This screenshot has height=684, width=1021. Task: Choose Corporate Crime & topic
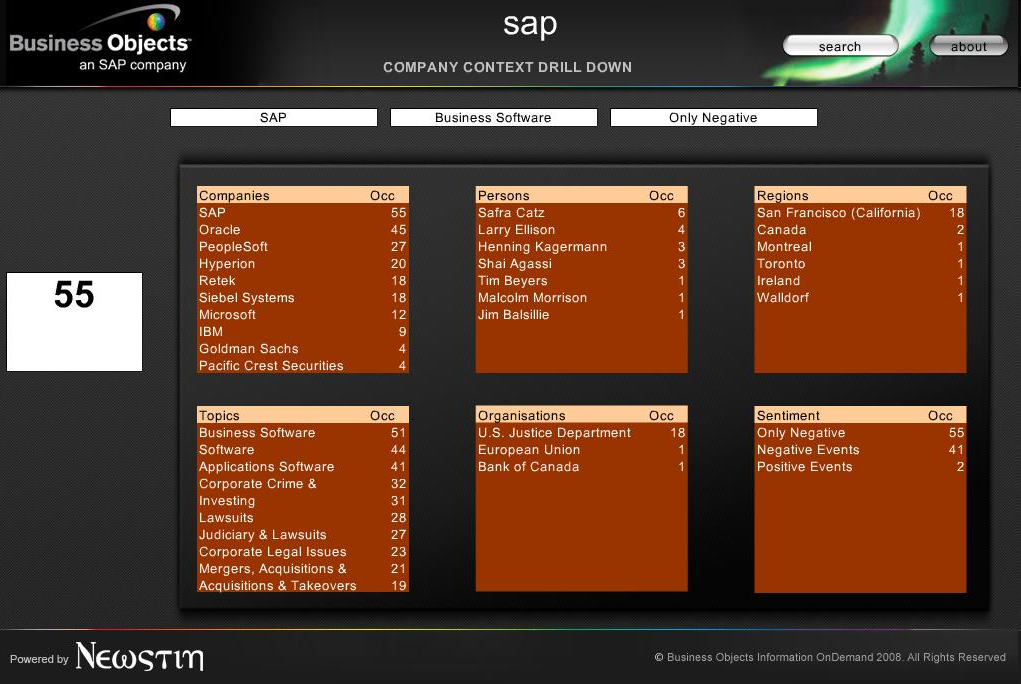tap(303, 483)
